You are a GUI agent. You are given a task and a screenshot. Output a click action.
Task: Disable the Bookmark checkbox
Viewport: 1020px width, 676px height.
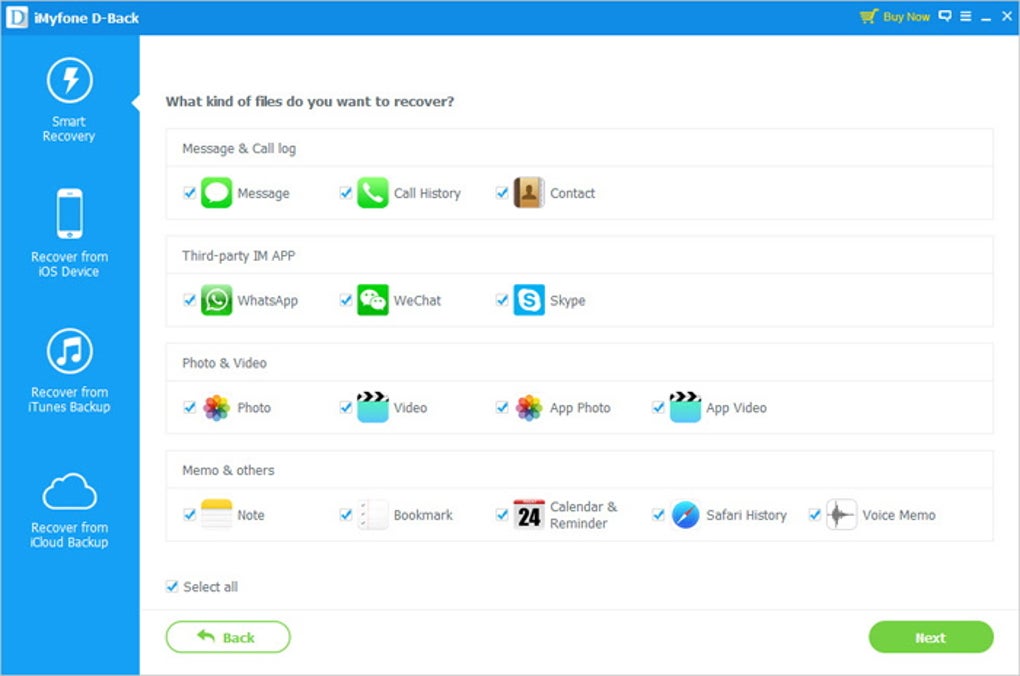(x=345, y=514)
